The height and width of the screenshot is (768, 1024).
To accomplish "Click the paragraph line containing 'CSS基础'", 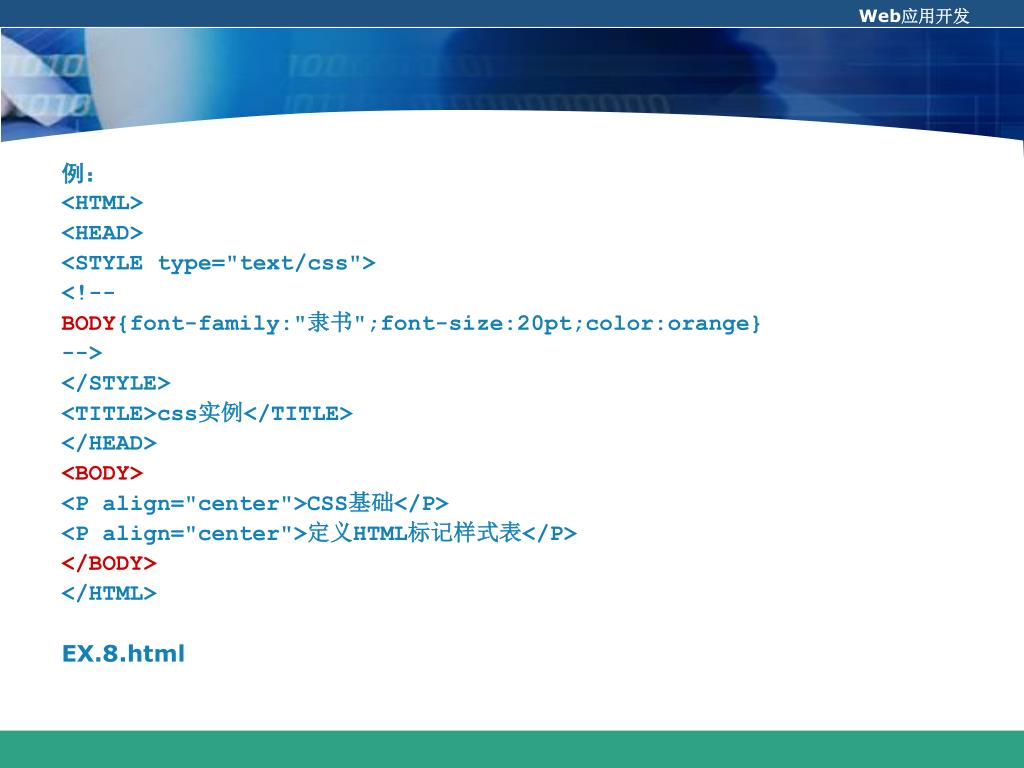I will click(255, 503).
